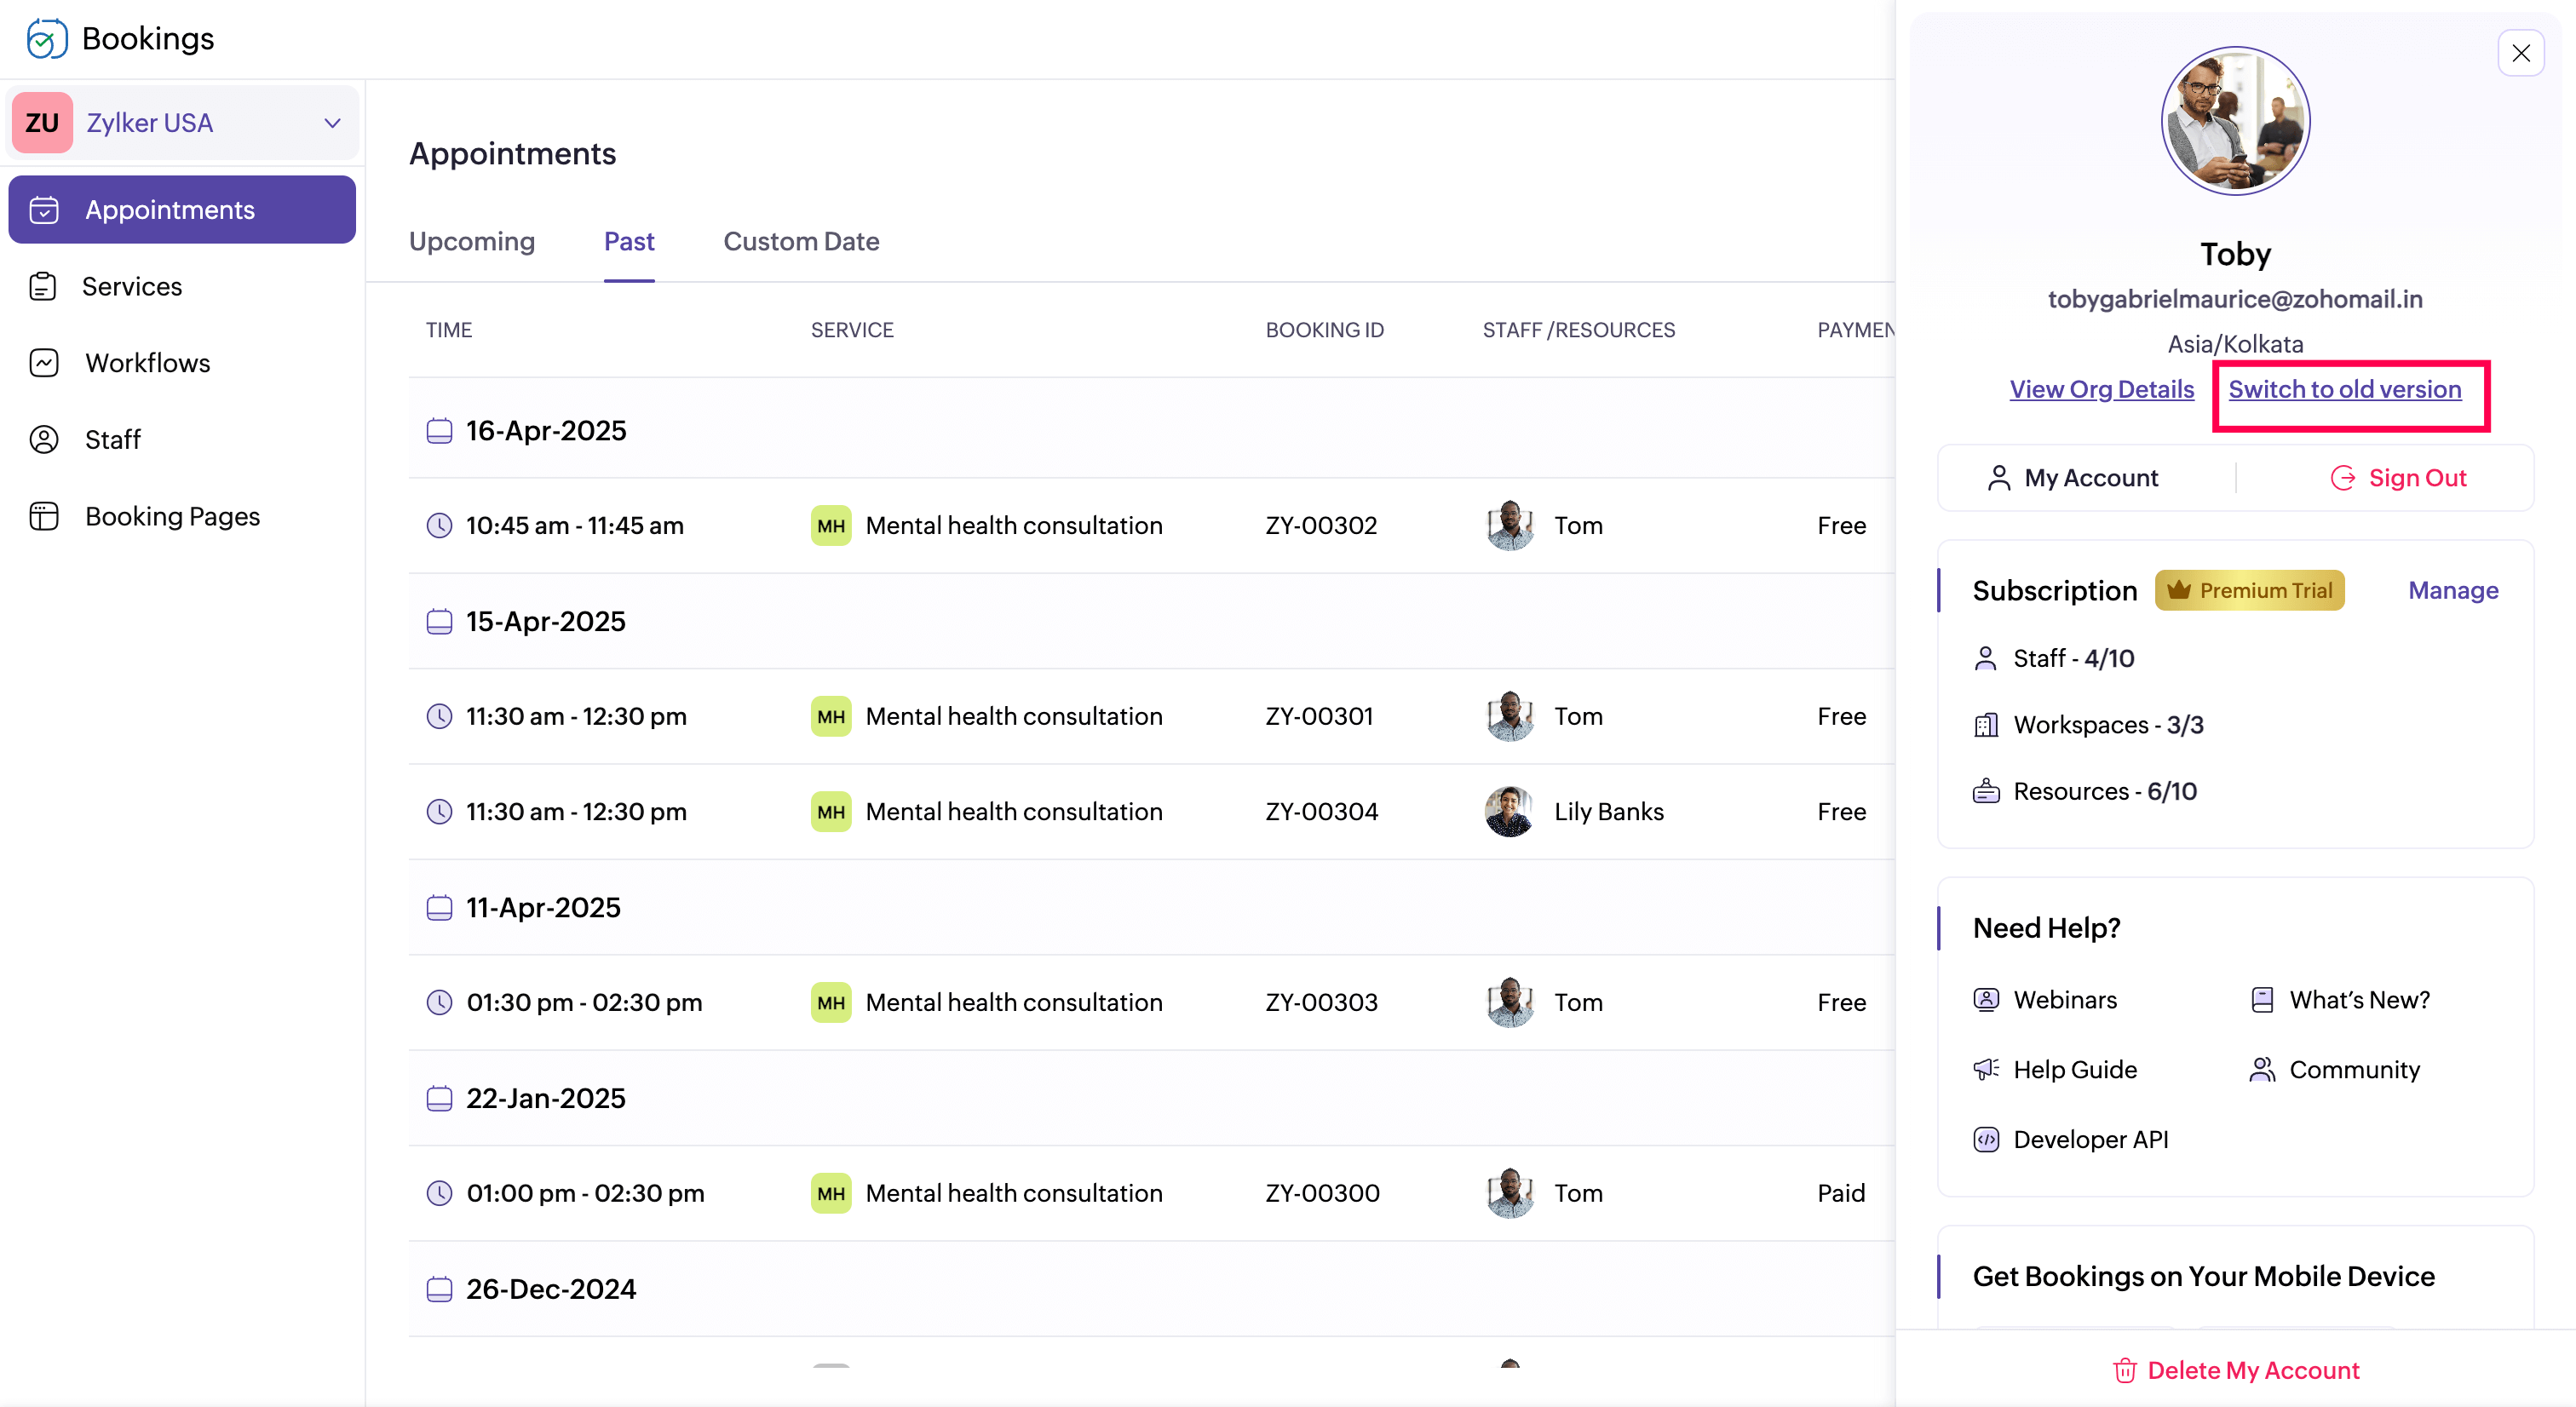Click the Bookings logo icon

pos(46,38)
